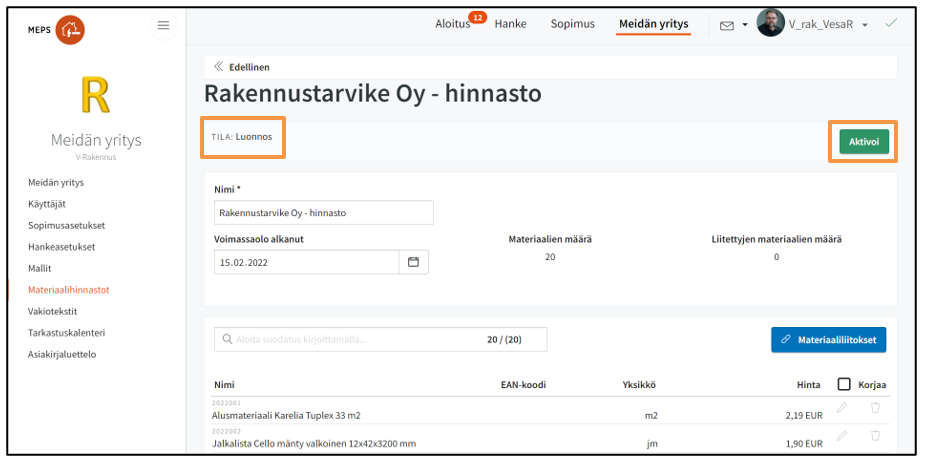
Task: Expand the mail dropdown arrow
Action: pyautogui.click(x=744, y=25)
